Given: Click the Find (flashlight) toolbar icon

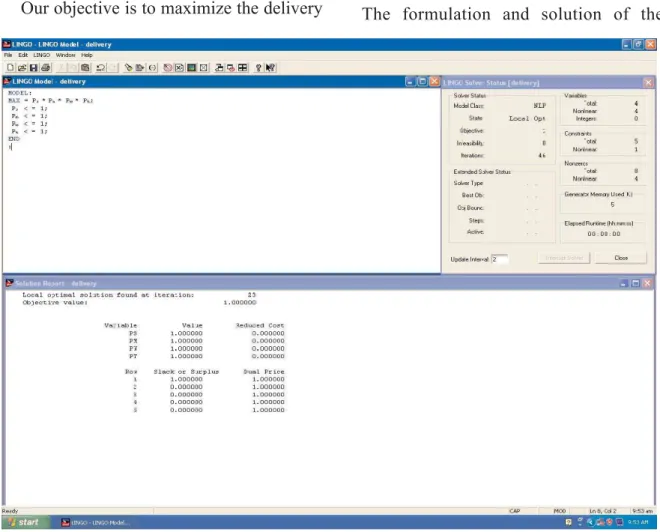Looking at the screenshot, I should [x=128, y=68].
